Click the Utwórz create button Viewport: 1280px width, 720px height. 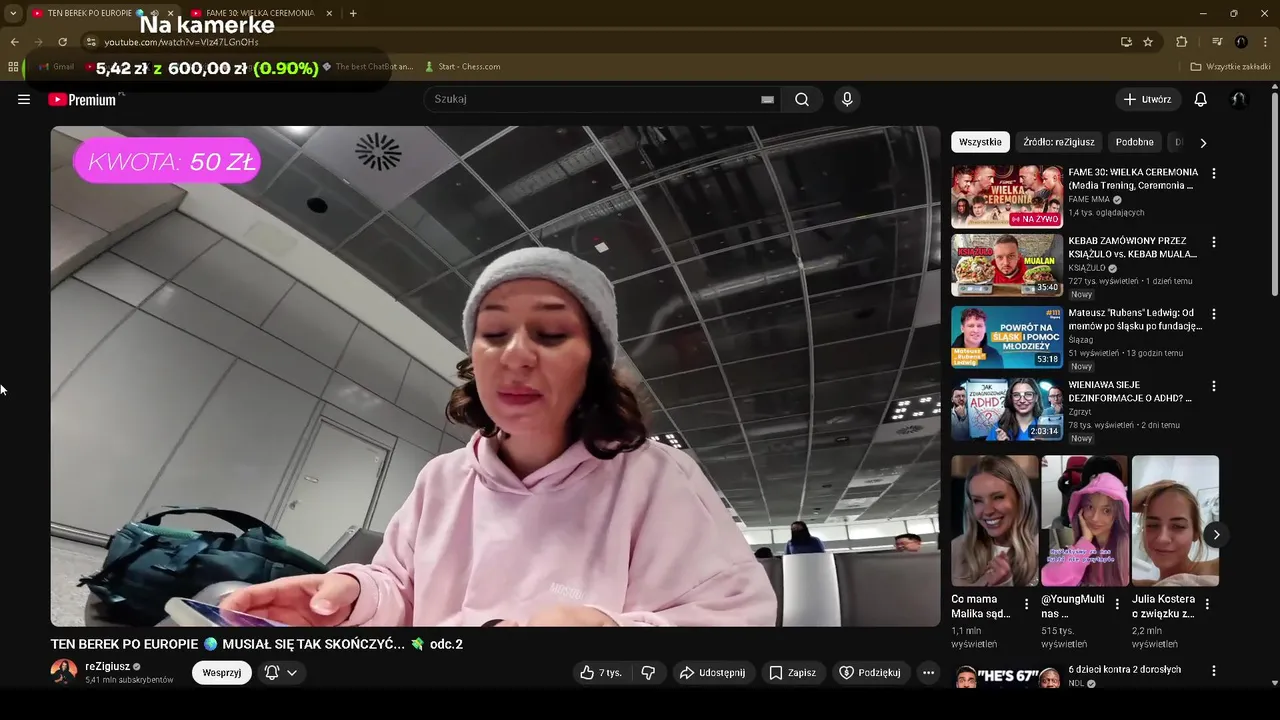[1148, 99]
